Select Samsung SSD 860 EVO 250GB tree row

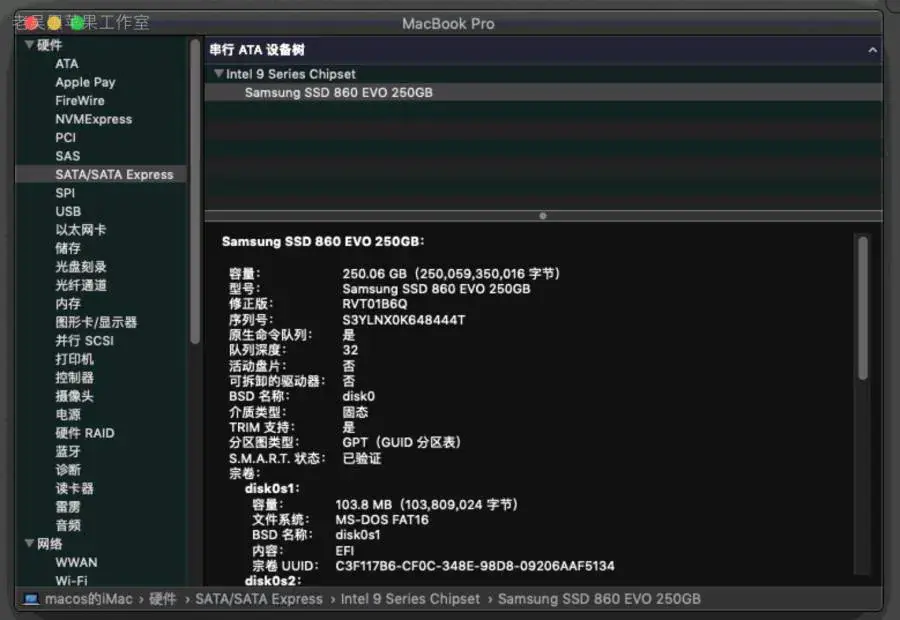click(x=543, y=92)
